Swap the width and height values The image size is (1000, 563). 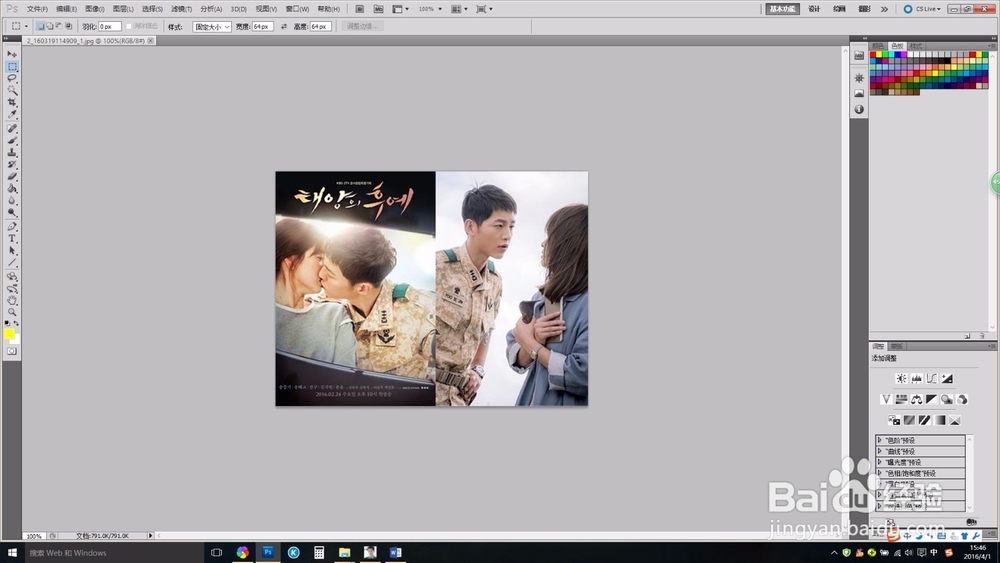click(284, 27)
